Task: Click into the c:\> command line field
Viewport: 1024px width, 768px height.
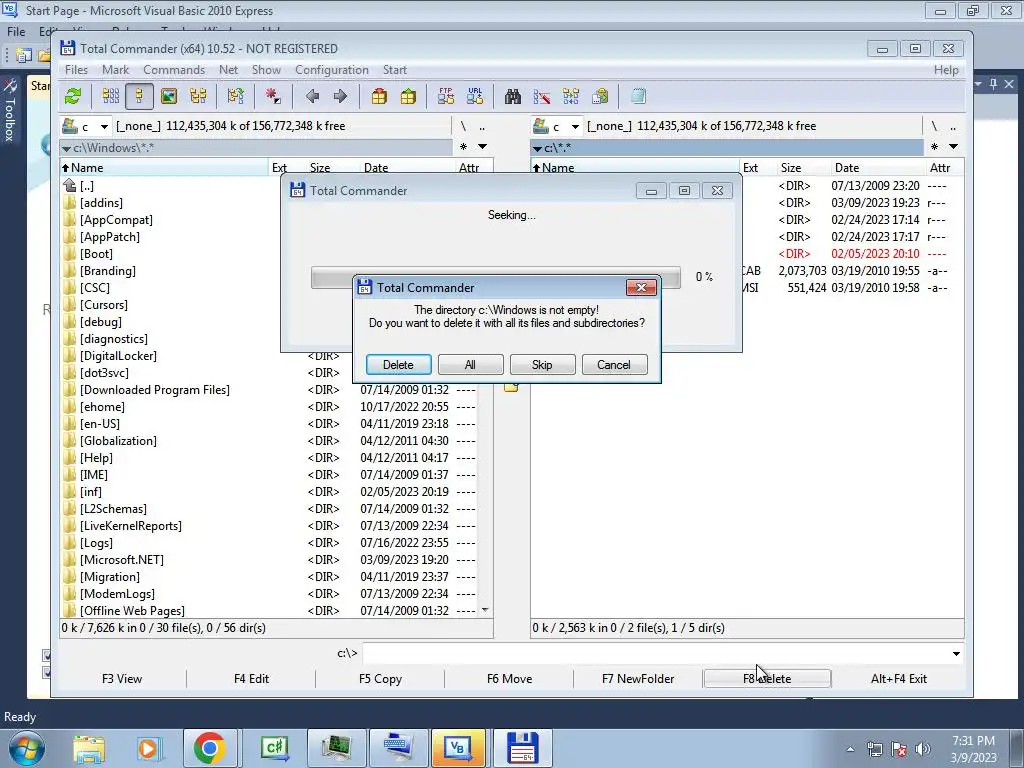Action: click(x=656, y=653)
